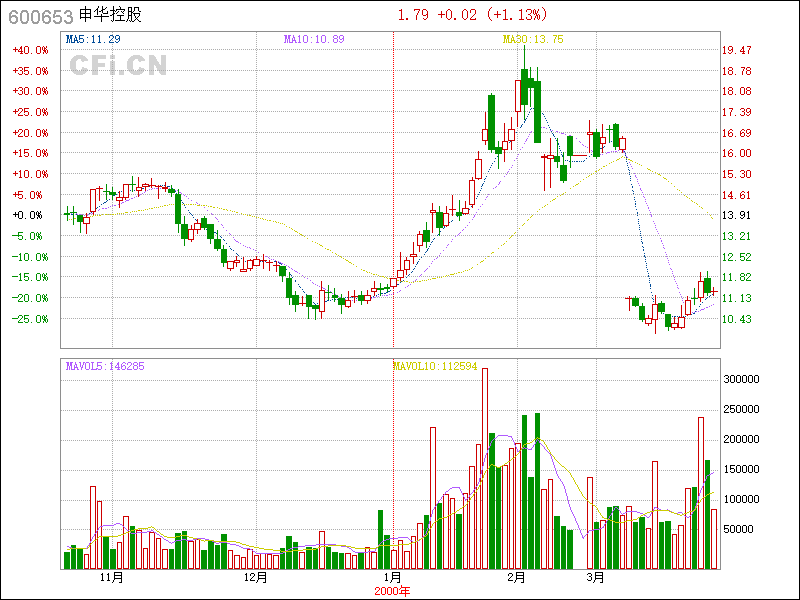Click the 250000 volume axis label
The image size is (800, 600).
coord(741,409)
